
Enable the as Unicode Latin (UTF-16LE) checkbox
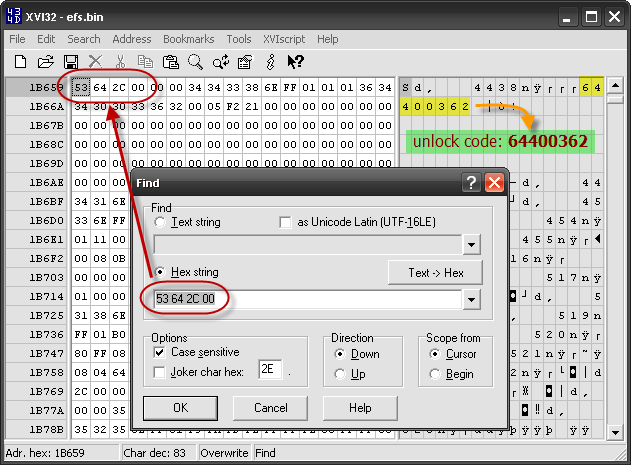285,222
